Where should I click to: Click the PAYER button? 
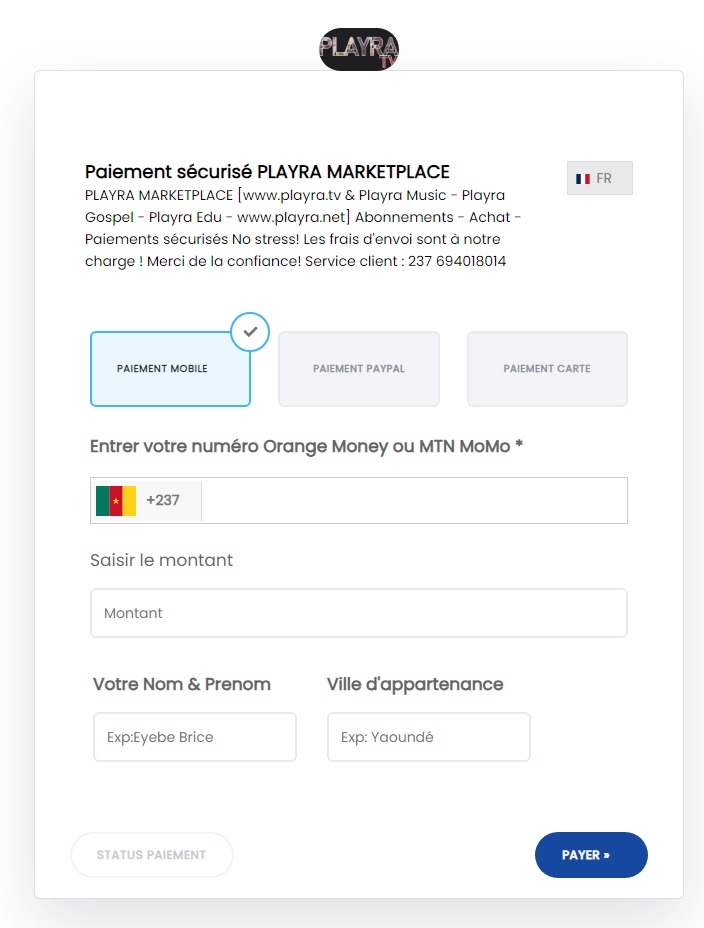(x=591, y=855)
